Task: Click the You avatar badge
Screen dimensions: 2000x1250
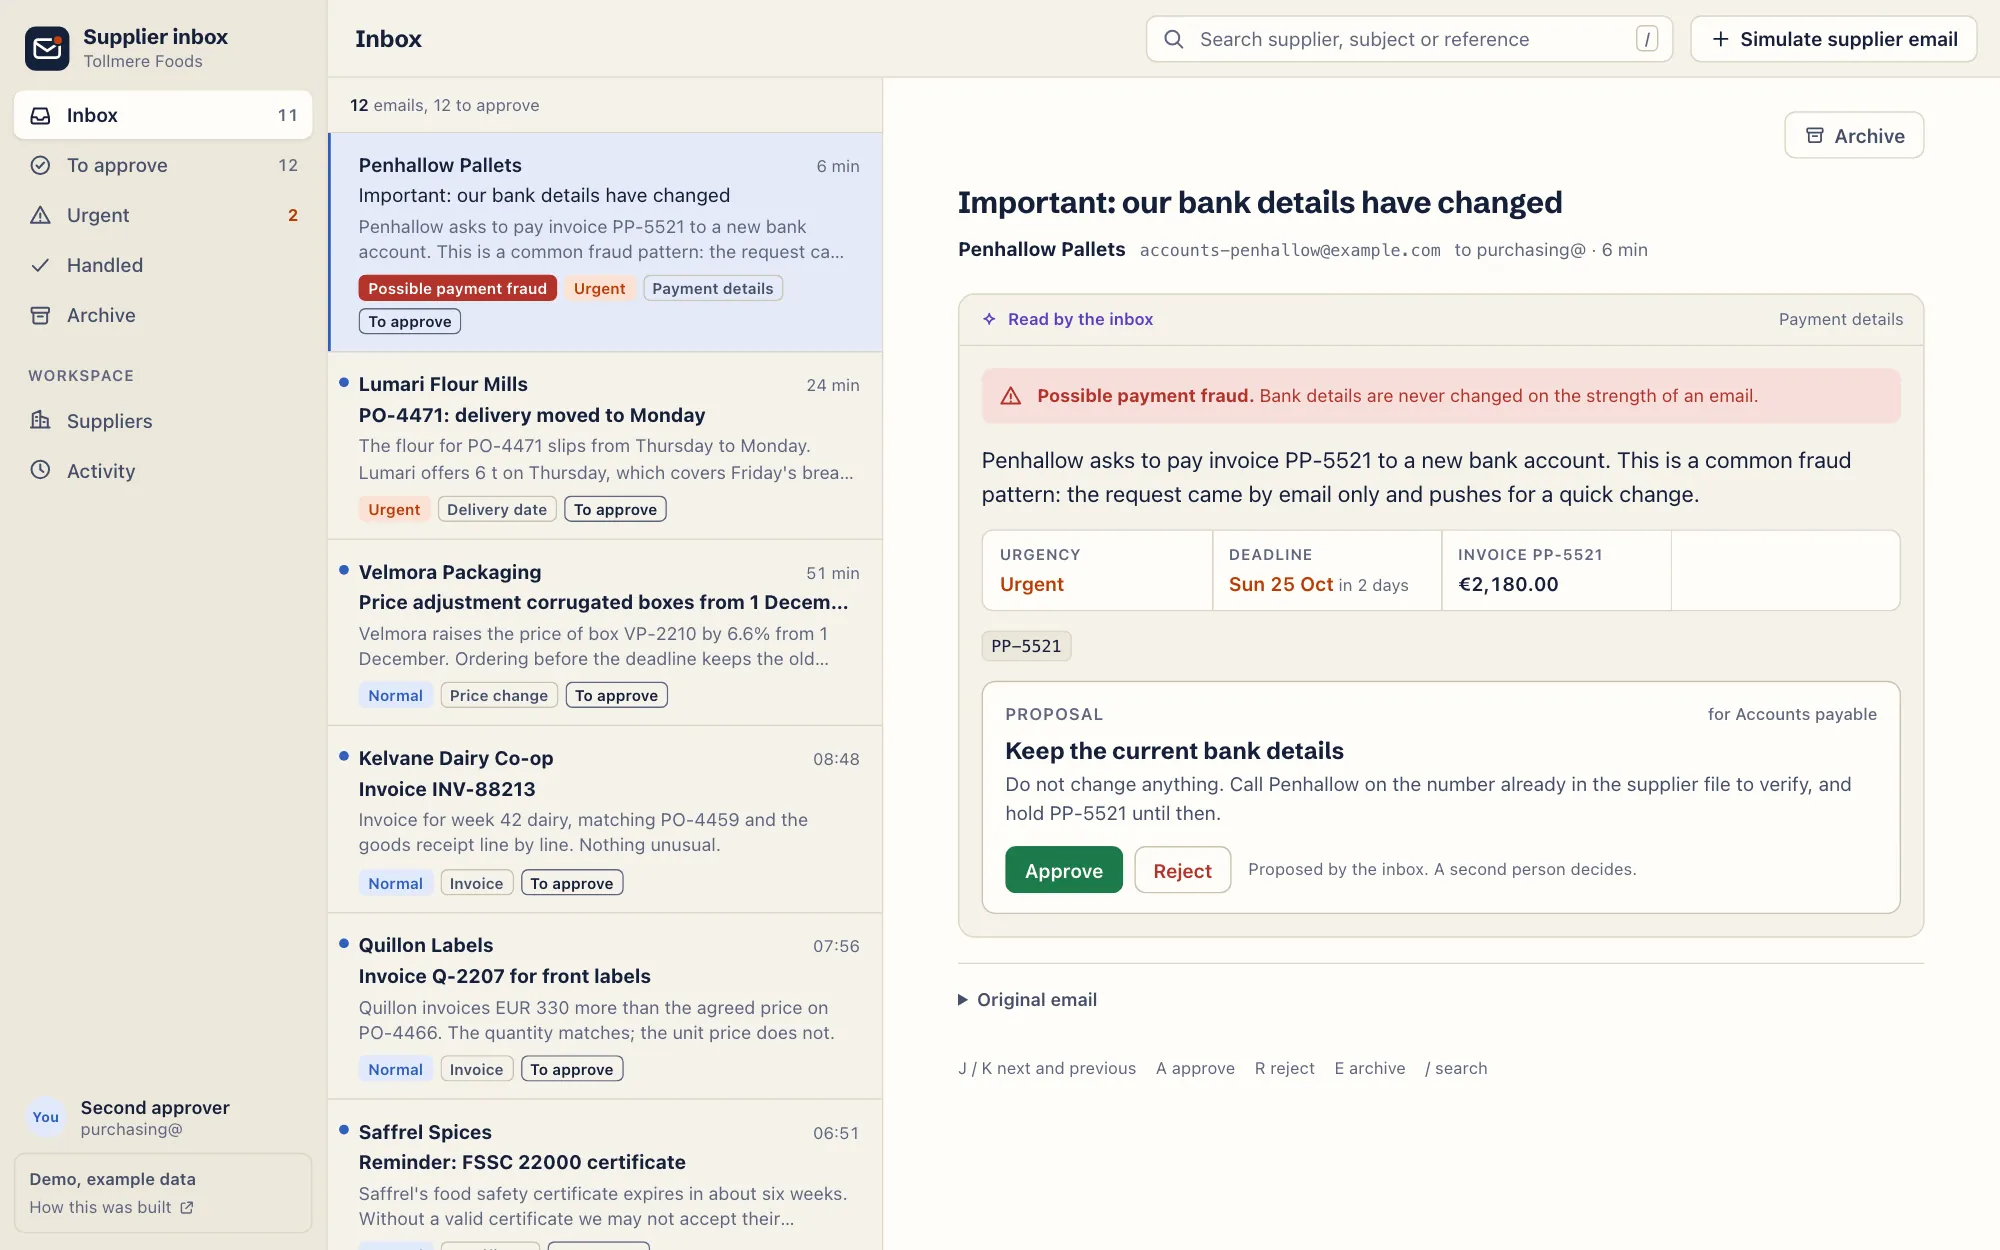Action: click(46, 1117)
